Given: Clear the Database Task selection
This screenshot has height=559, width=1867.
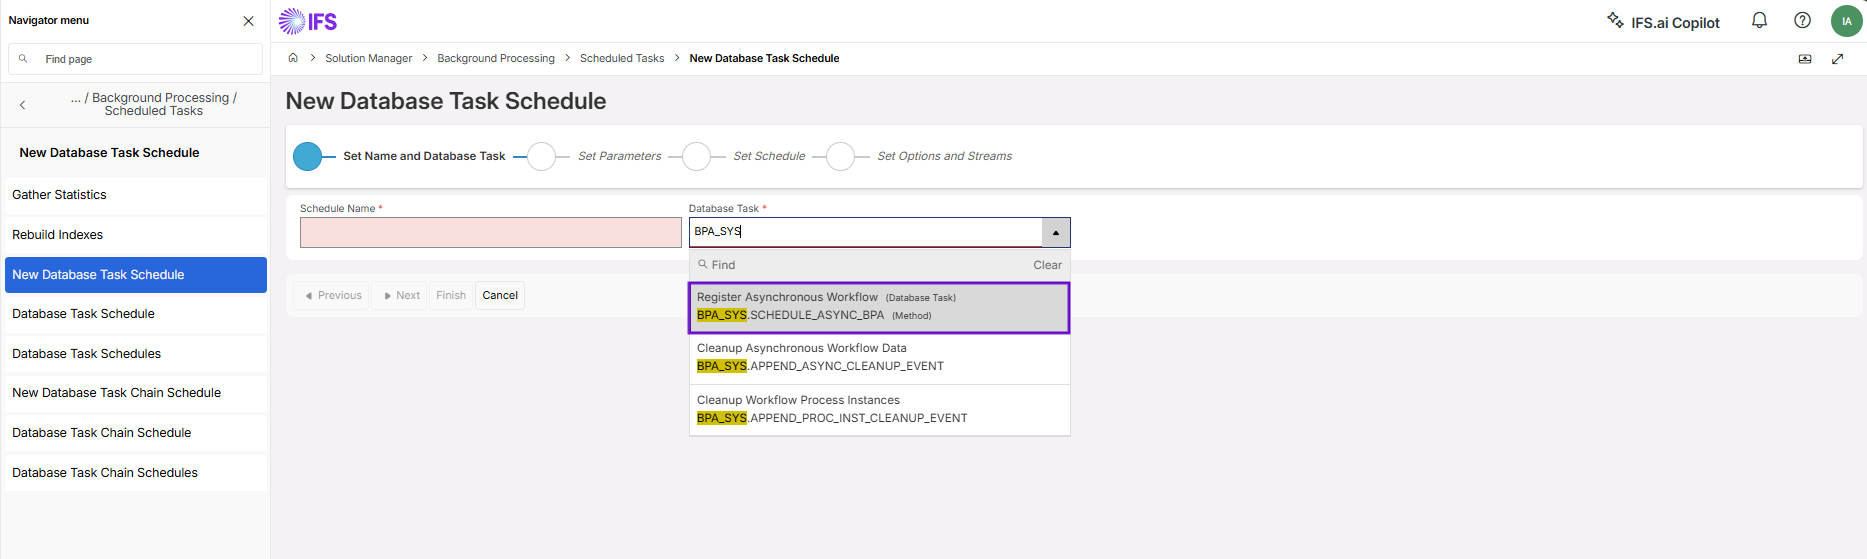Looking at the screenshot, I should pyautogui.click(x=1047, y=265).
